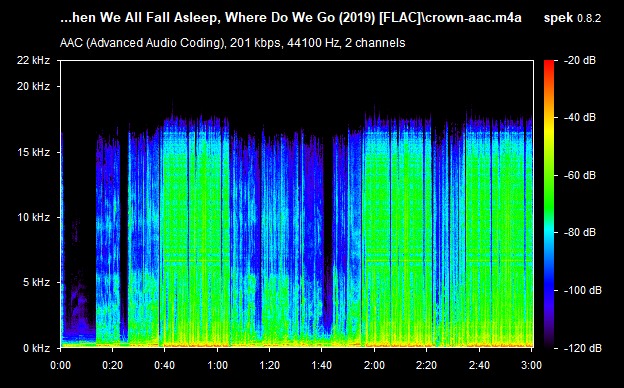Screen dimensions: 624x388
Task: Click the 20 kHz frequency label
Action: 33,86
